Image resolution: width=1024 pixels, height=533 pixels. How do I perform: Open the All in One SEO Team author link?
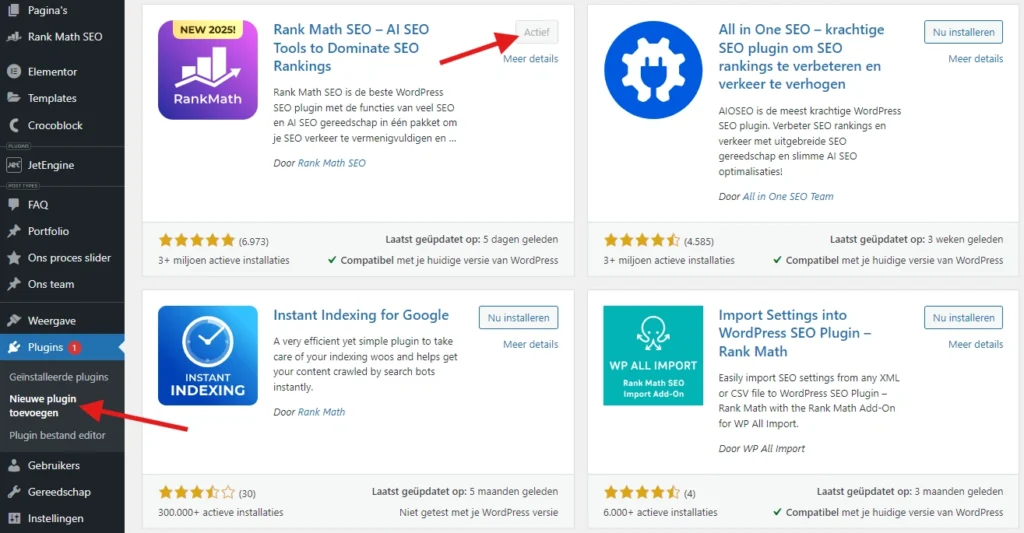[x=788, y=196]
